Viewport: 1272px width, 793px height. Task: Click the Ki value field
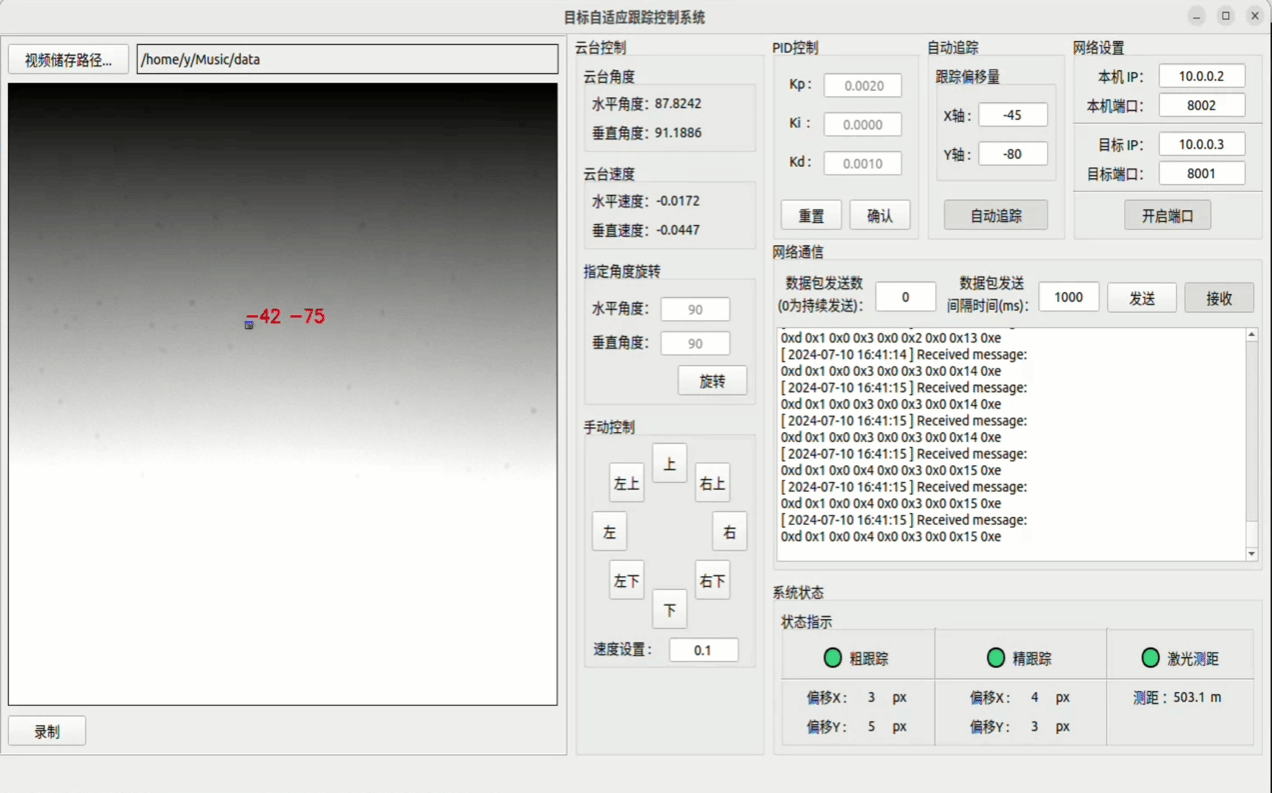(x=863, y=125)
